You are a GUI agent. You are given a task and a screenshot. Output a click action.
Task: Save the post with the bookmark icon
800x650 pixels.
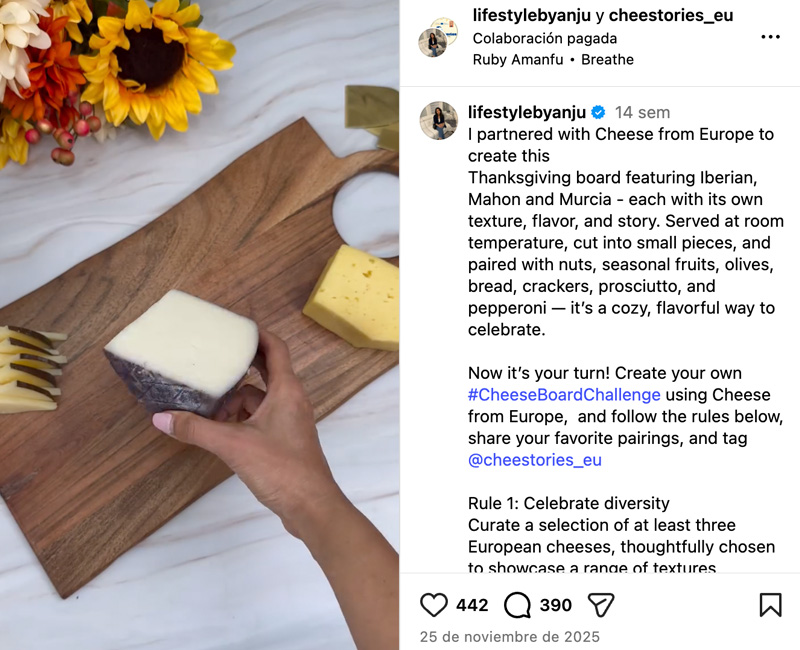pyautogui.click(x=770, y=605)
